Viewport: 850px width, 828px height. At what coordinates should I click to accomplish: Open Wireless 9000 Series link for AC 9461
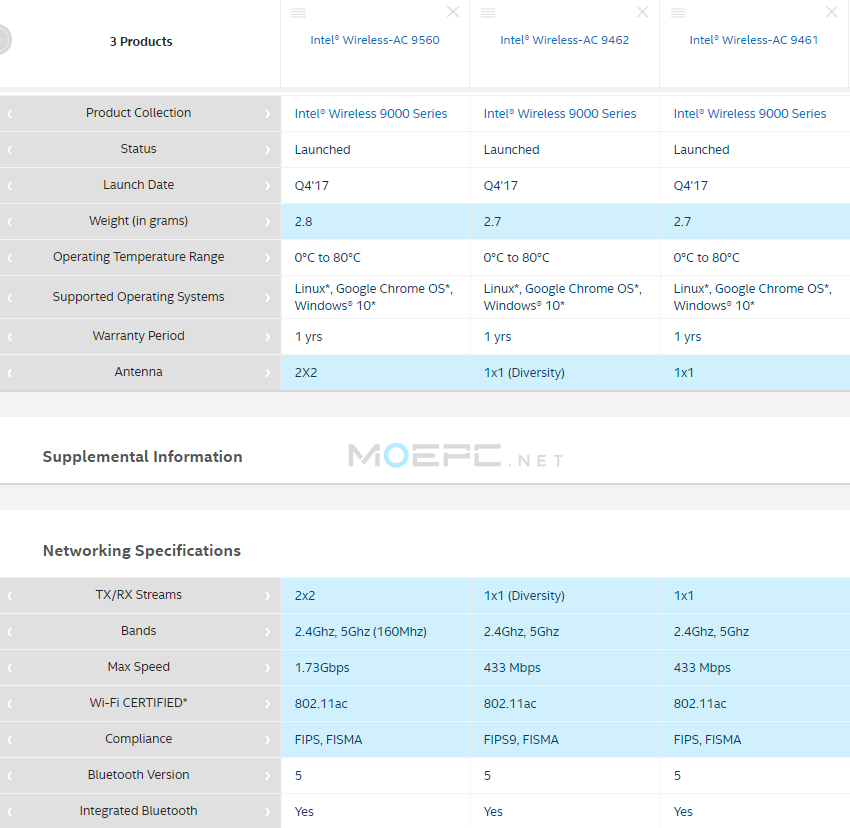(750, 113)
